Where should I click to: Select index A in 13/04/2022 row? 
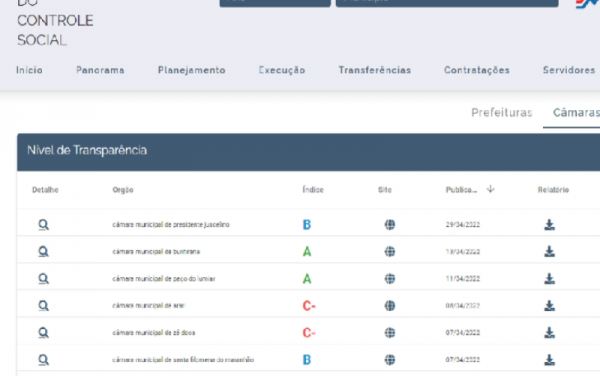tap(307, 252)
